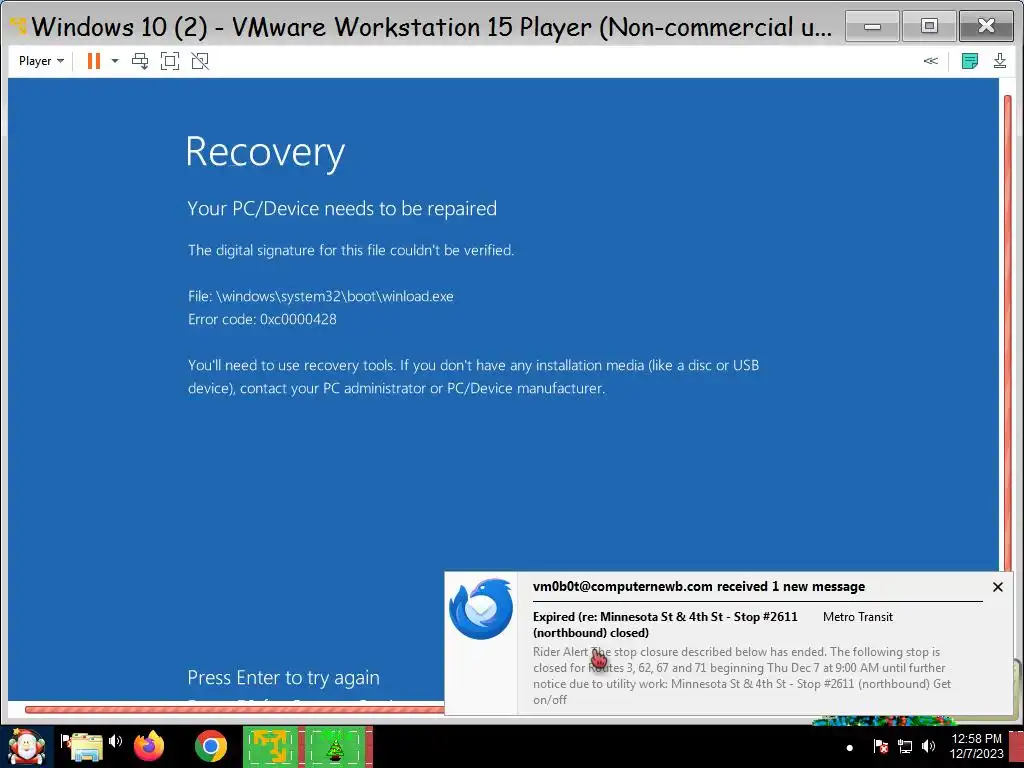Enter full screen mode icon
This screenshot has height=768, width=1024.
coord(170,61)
